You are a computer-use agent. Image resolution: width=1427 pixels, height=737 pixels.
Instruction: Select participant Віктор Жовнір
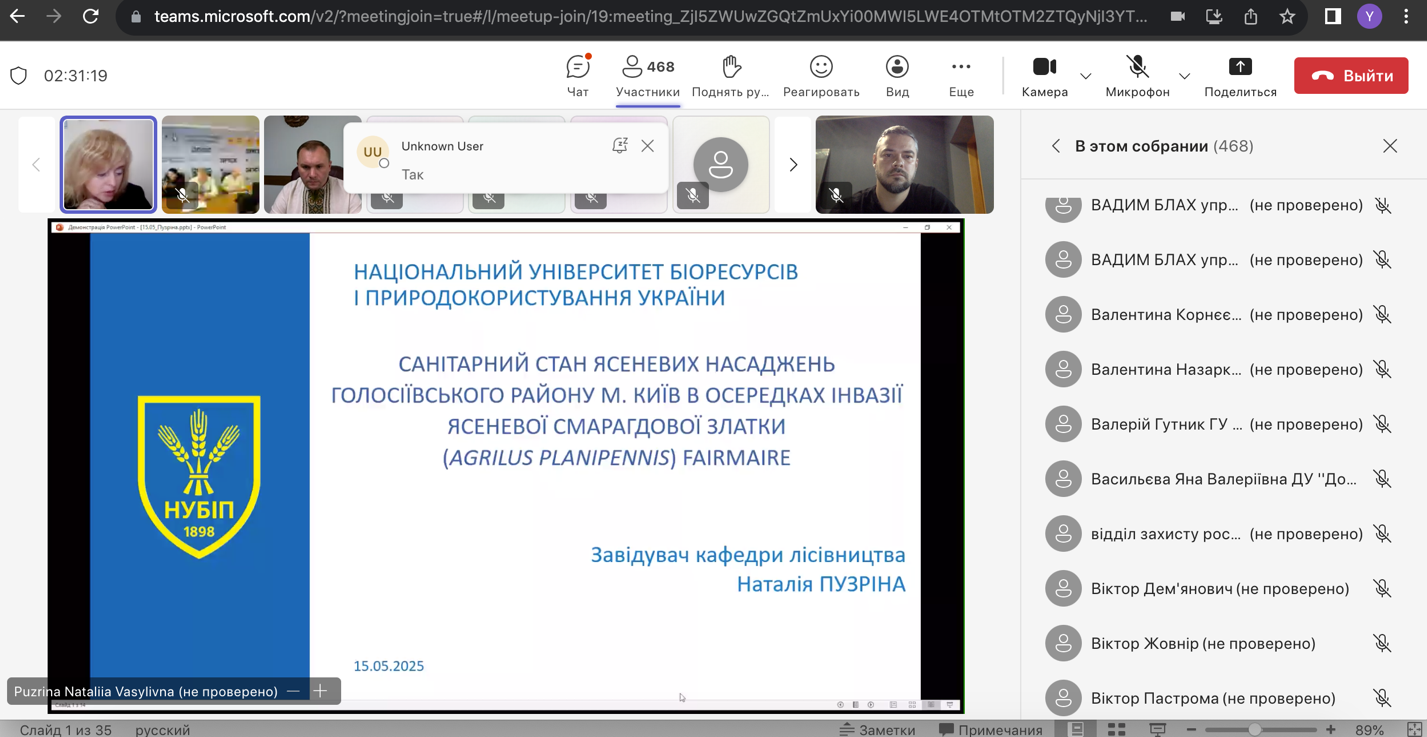click(1219, 644)
